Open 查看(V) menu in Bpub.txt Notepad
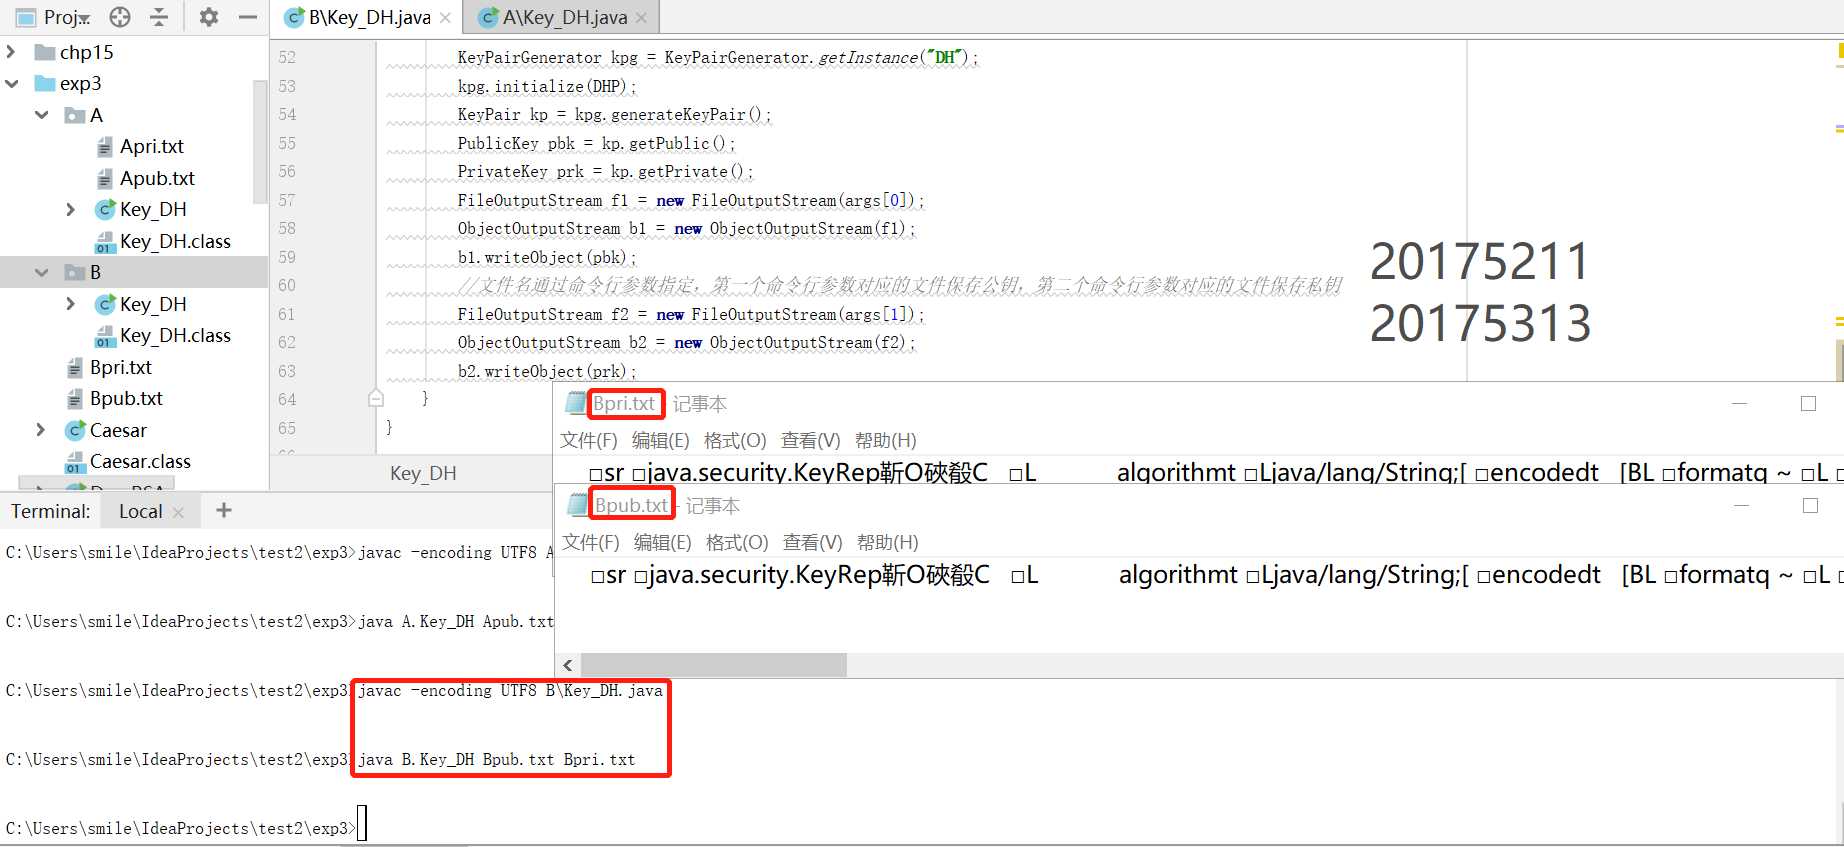Screen dimensions: 1844x847 click(812, 542)
